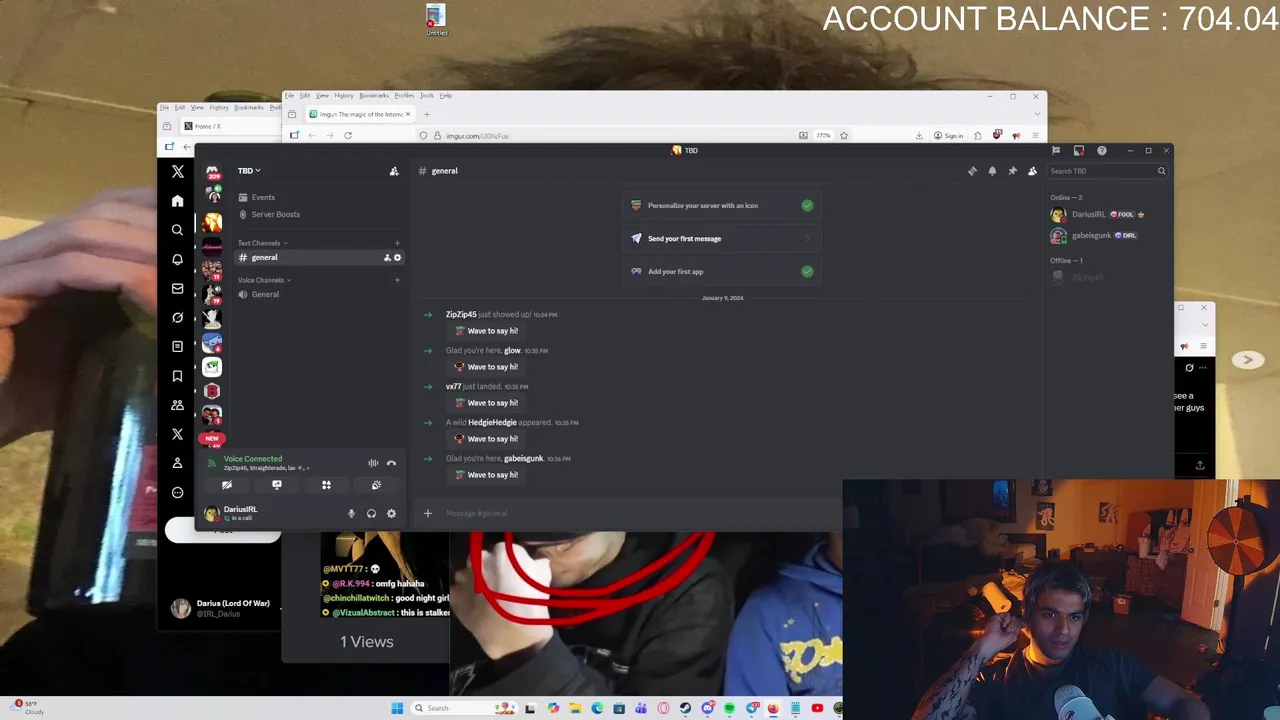Wave to say hi to vx77
This screenshot has height=720, width=1280.
486,403
